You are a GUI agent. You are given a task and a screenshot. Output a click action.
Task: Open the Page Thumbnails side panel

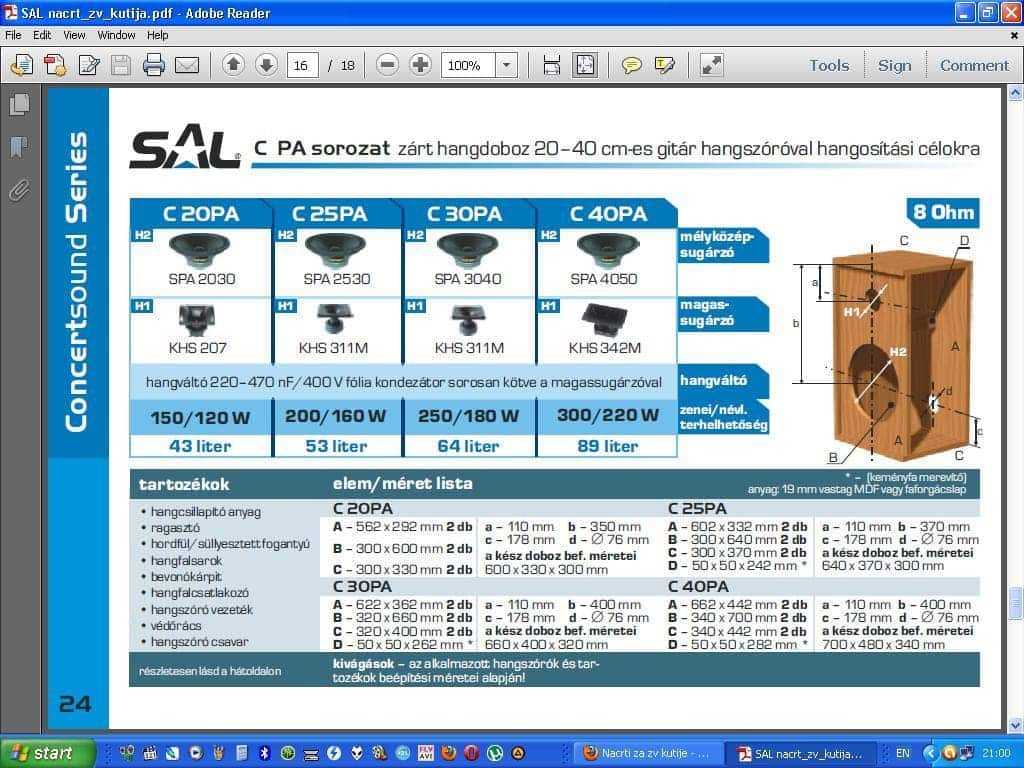click(x=20, y=104)
